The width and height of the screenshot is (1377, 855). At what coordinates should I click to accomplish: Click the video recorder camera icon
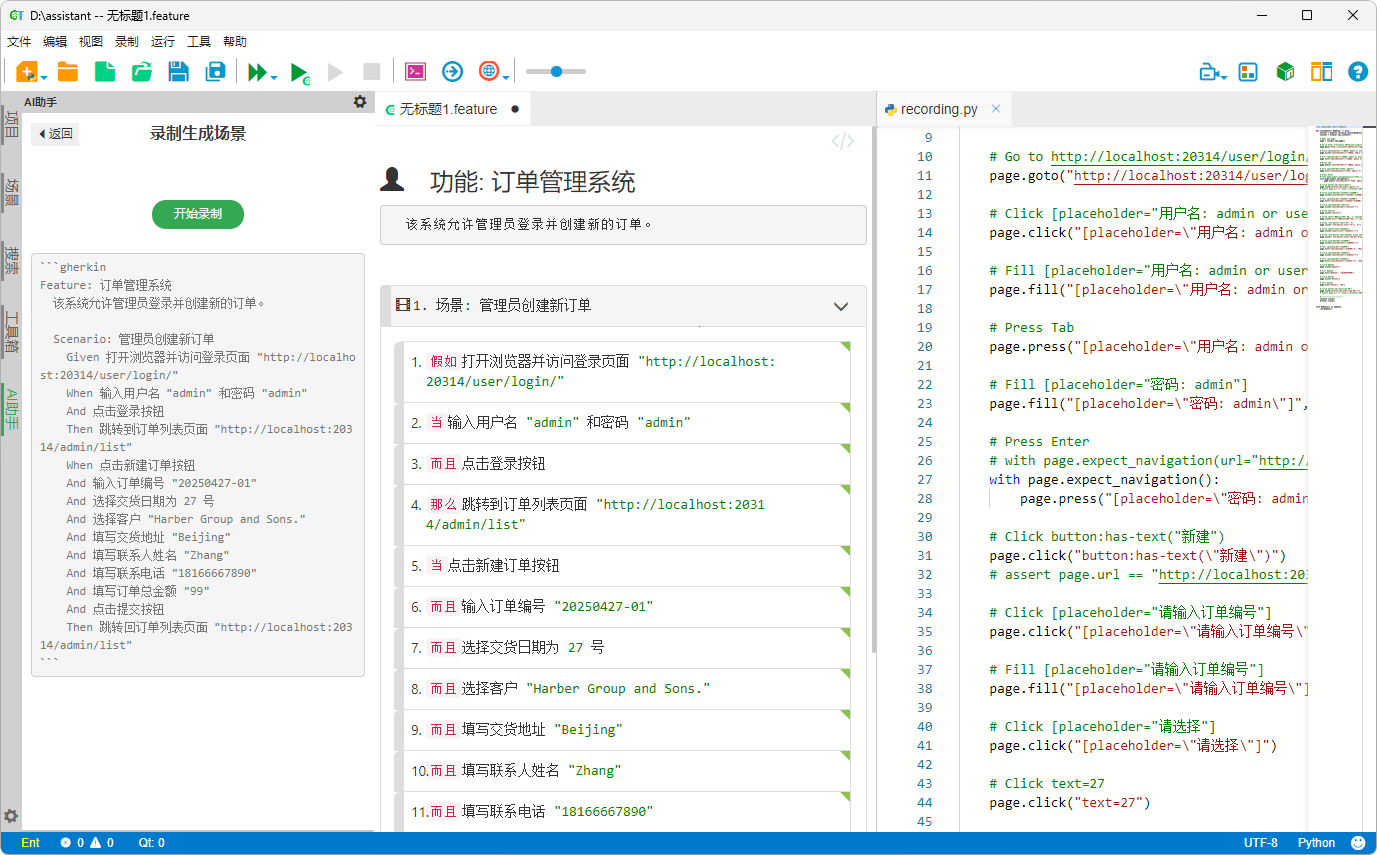pos(1209,72)
